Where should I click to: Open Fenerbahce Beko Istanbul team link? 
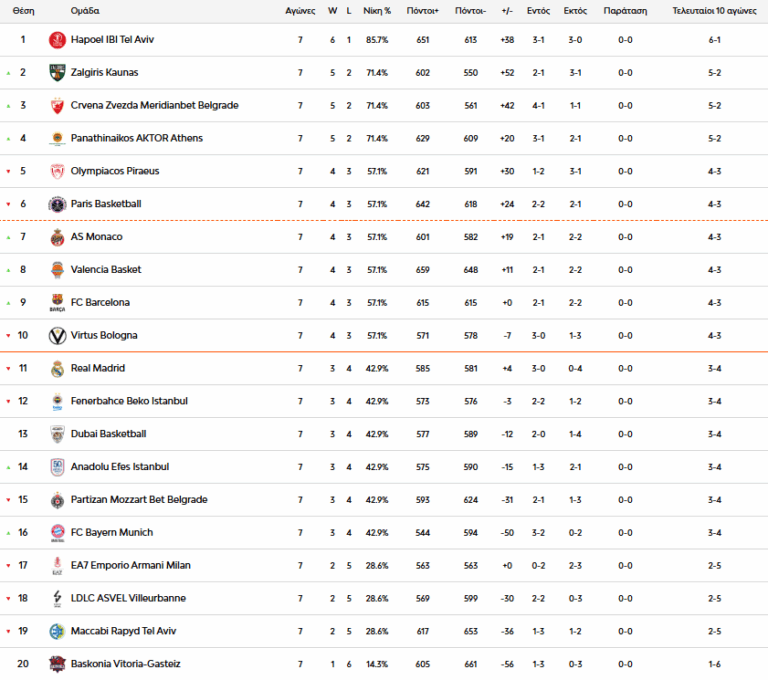129,401
